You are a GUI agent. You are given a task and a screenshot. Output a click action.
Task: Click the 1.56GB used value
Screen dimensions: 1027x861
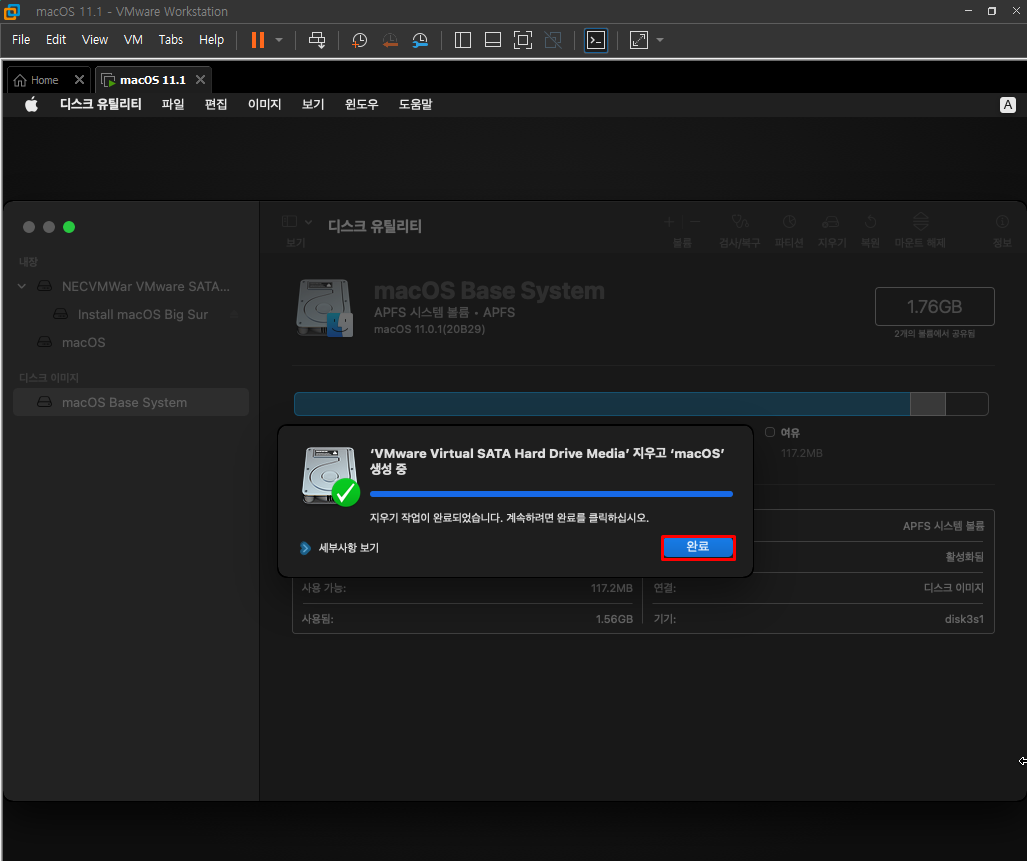pos(614,619)
